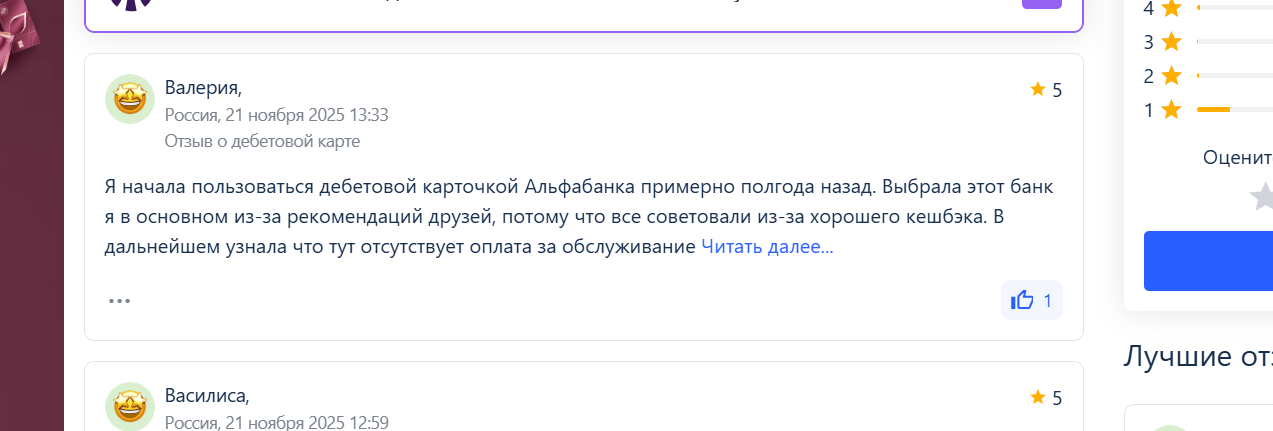Click the star next to Валерия's rating 5
This screenshot has width=1273, height=431.
1037,90
